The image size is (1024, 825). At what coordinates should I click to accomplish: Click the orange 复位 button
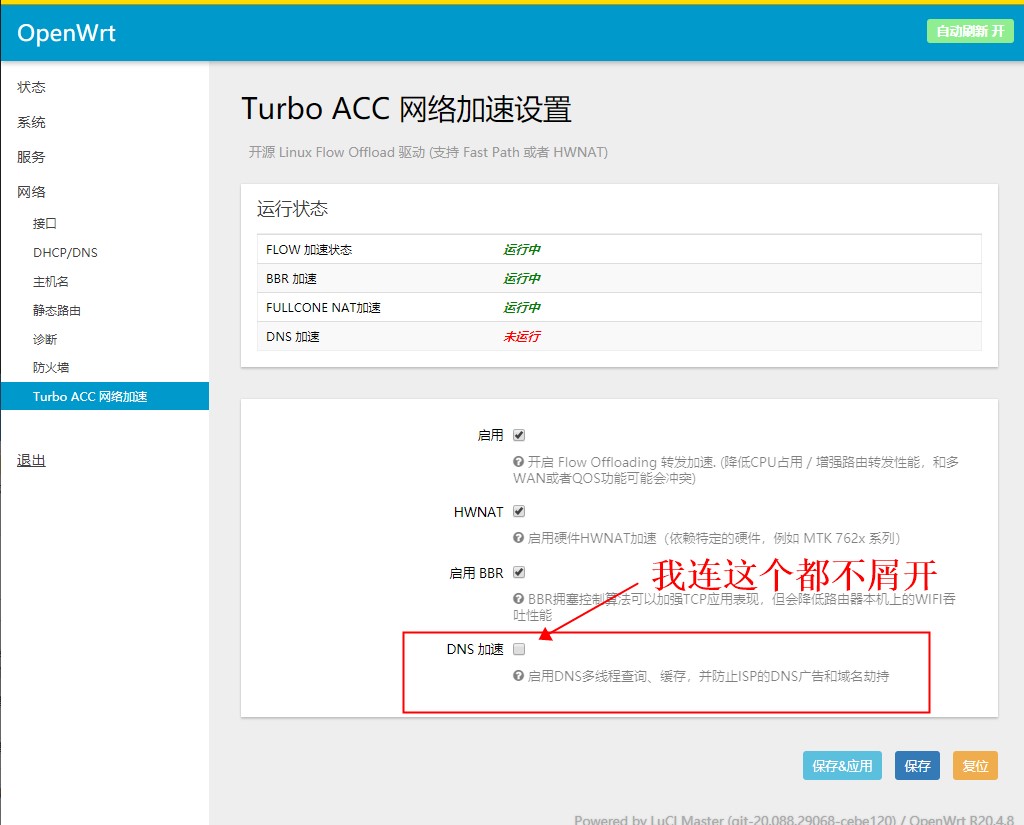(x=975, y=766)
